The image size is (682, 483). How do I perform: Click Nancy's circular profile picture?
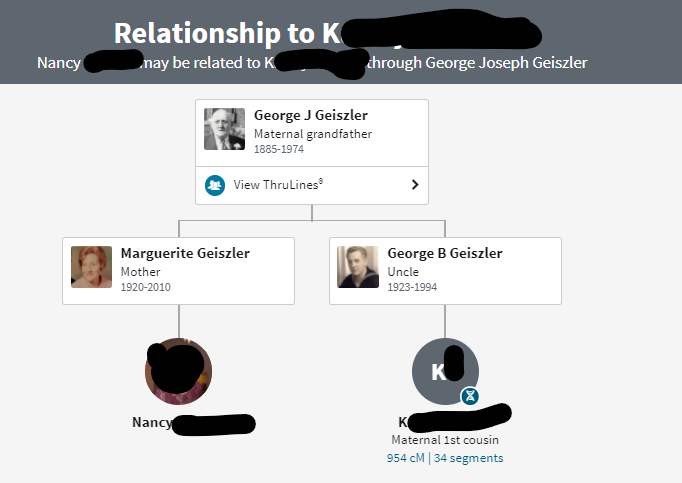[178, 371]
